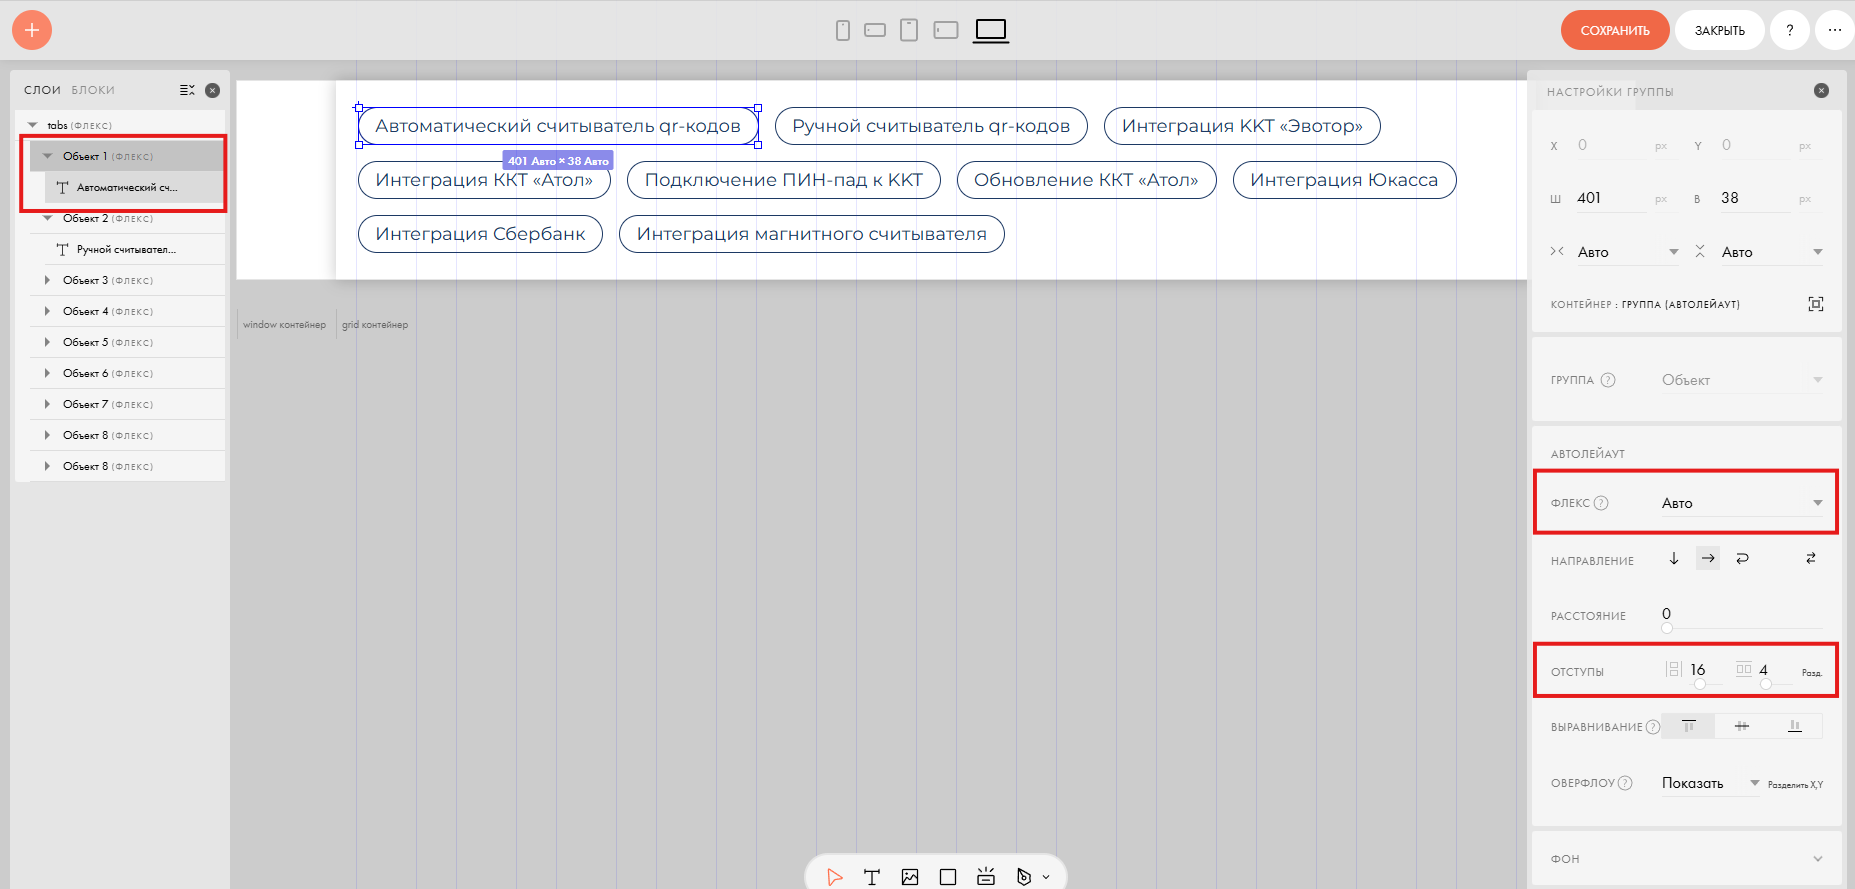
Task: Switch to the Слои tab
Action: pos(43,90)
